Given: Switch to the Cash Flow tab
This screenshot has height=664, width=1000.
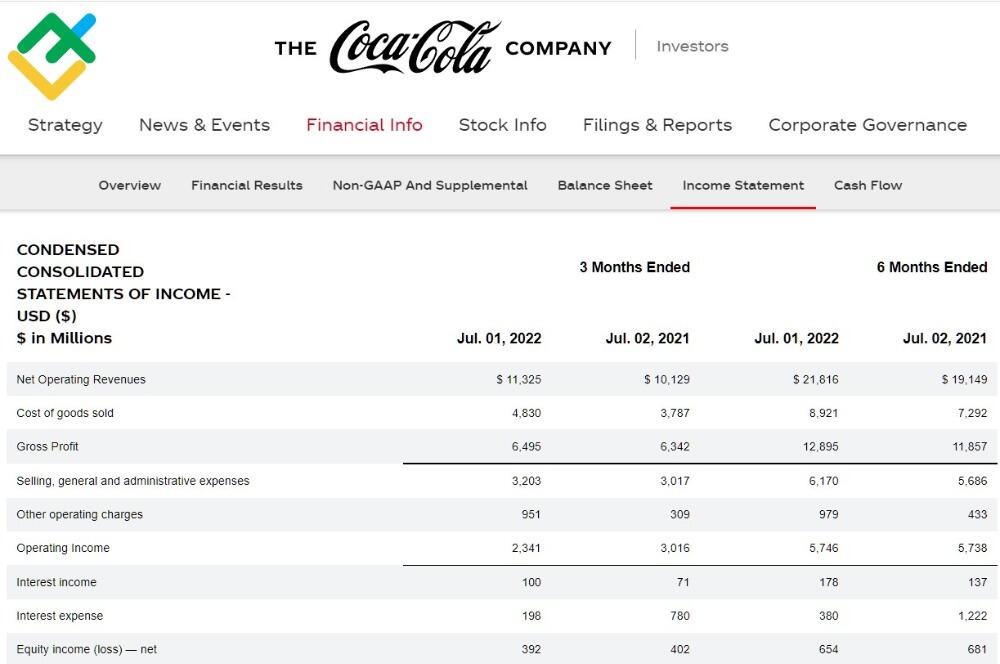Looking at the screenshot, I should coord(868,185).
